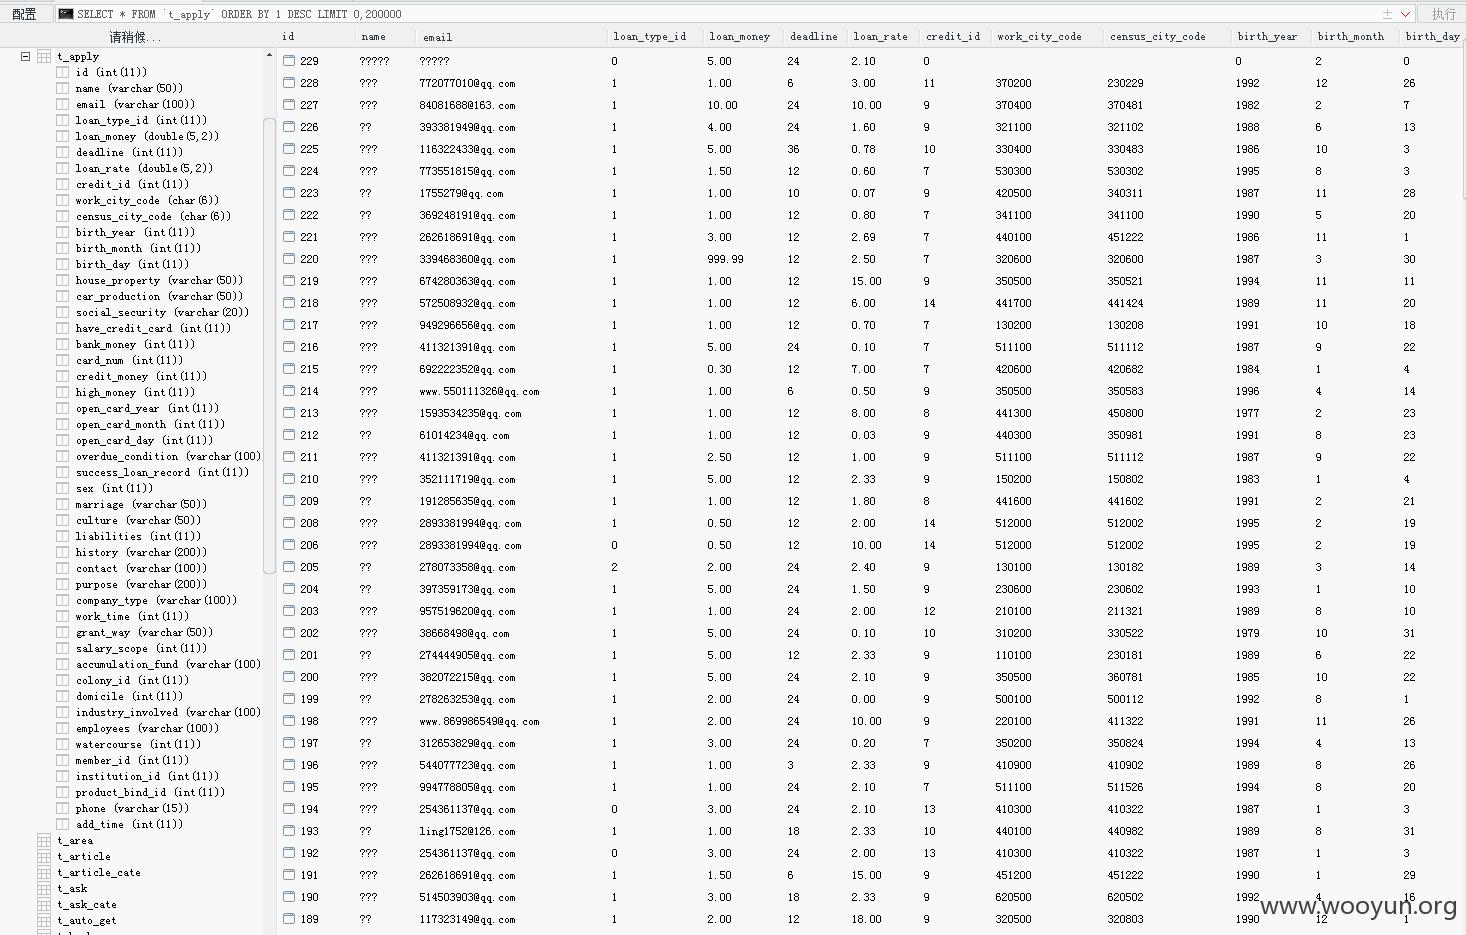Click the column icon beside credit_id field
Screen dimensions: 1466x935
click(x=63, y=185)
